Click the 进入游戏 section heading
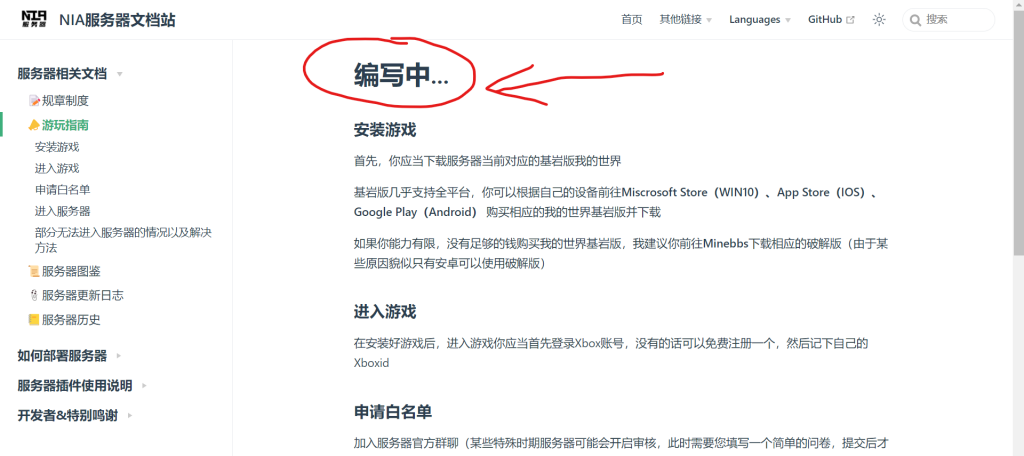 pyautogui.click(x=385, y=311)
